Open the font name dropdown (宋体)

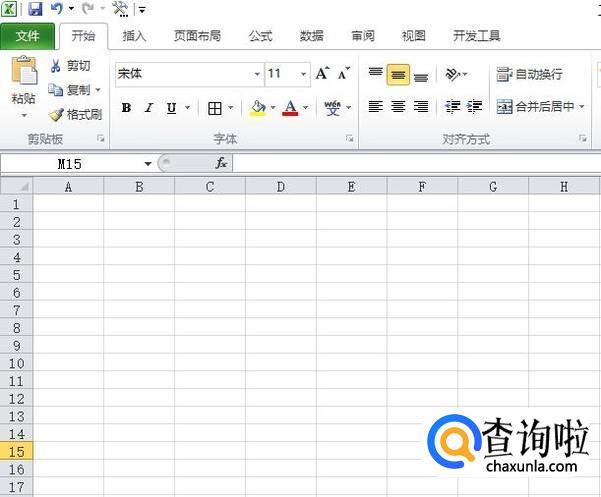click(x=257, y=74)
